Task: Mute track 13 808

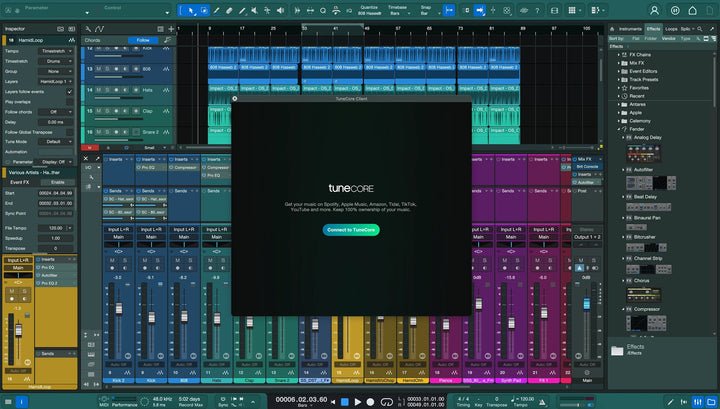Action: point(98,69)
